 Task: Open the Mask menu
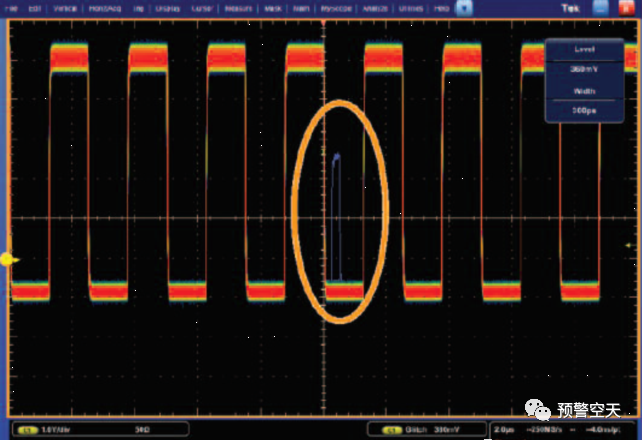click(x=273, y=8)
